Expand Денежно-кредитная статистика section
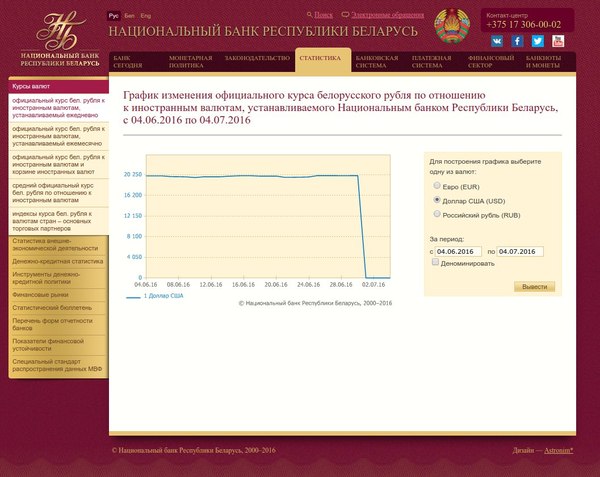 coord(57,261)
